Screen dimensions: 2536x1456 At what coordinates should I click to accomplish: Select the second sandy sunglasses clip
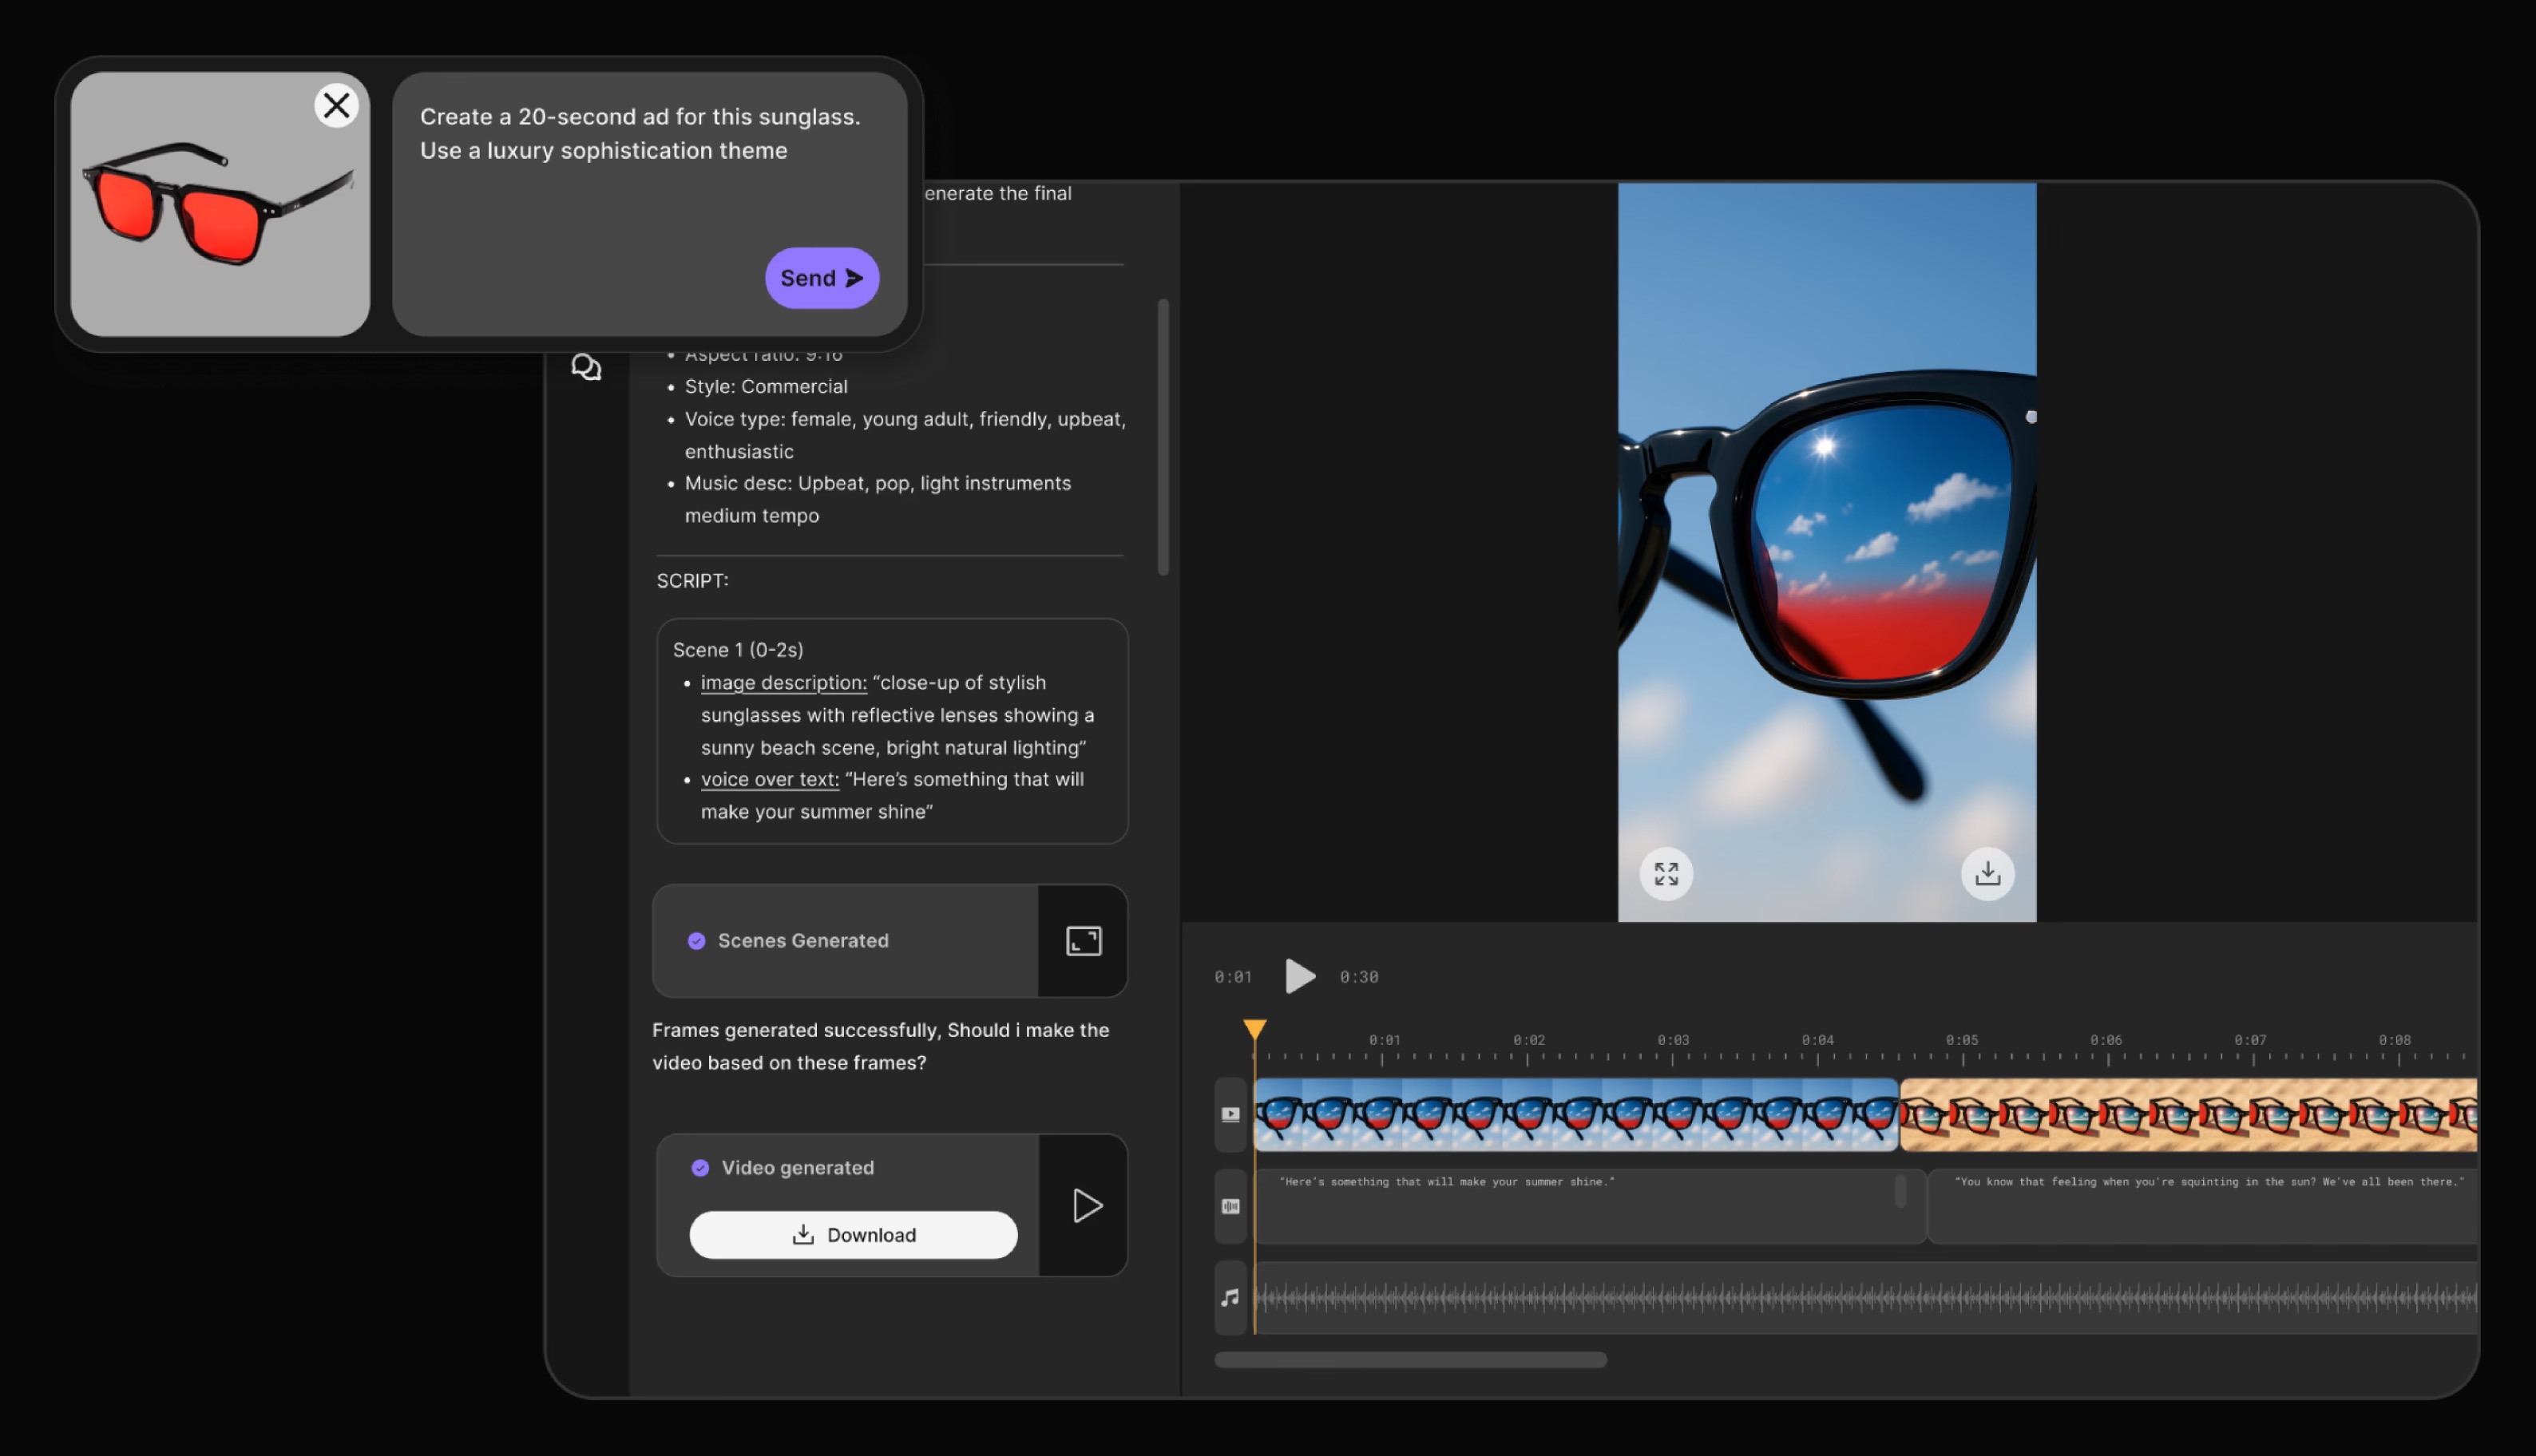(x=2188, y=1114)
